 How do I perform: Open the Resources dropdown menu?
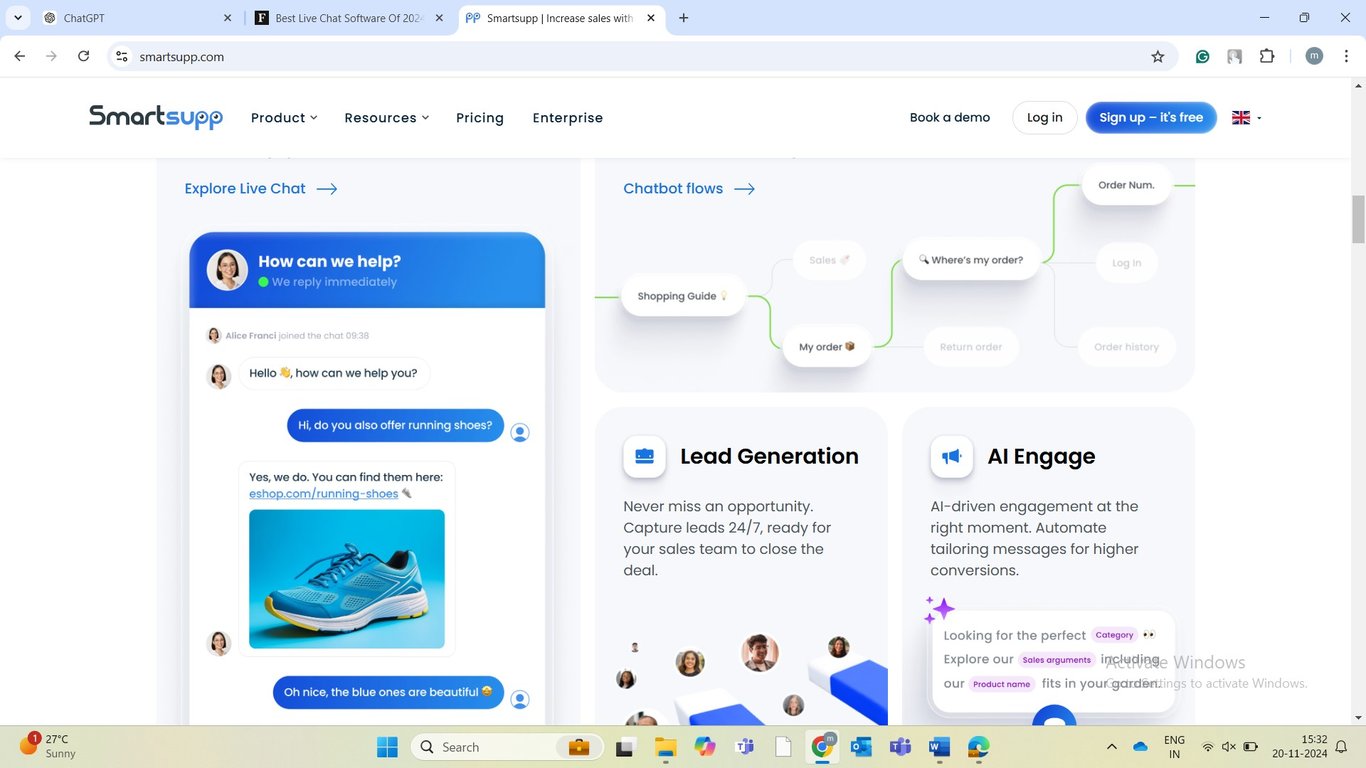coord(386,117)
